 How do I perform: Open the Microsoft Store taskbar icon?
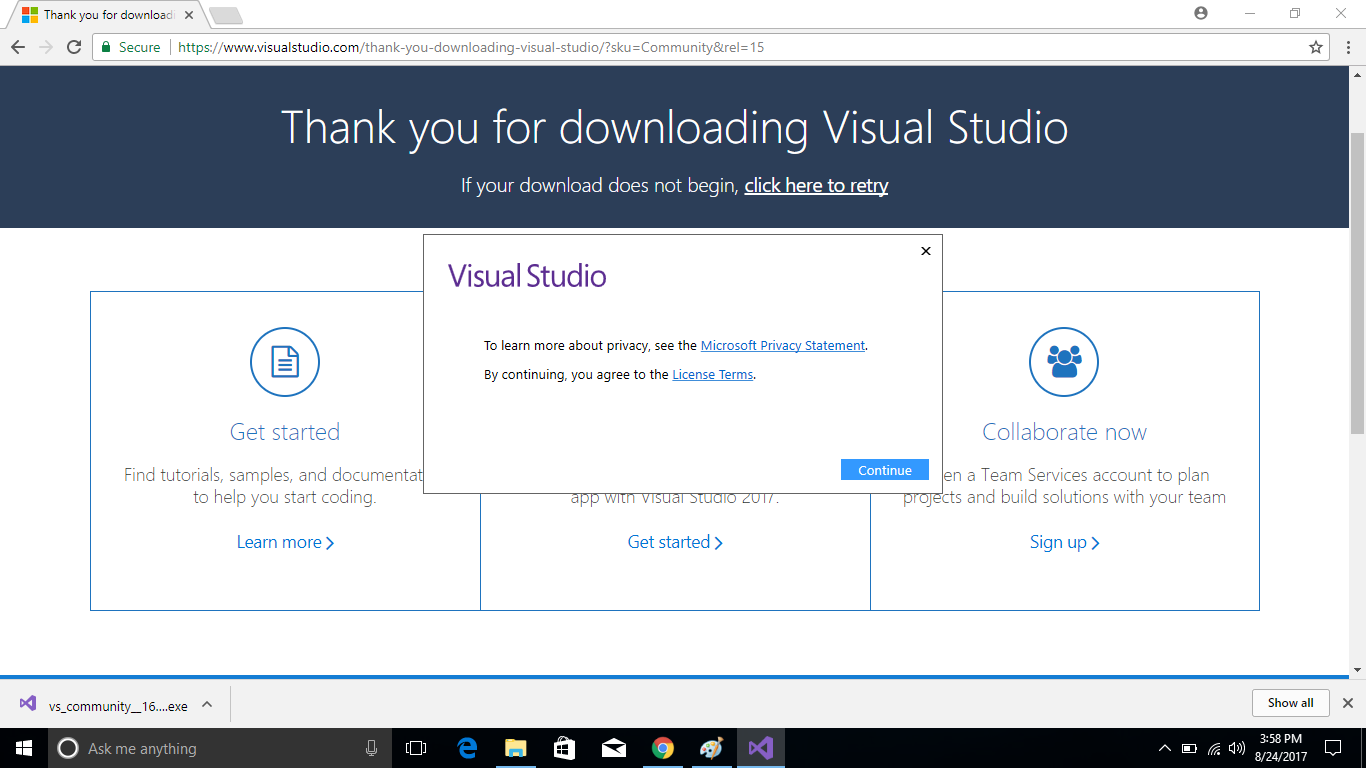564,747
